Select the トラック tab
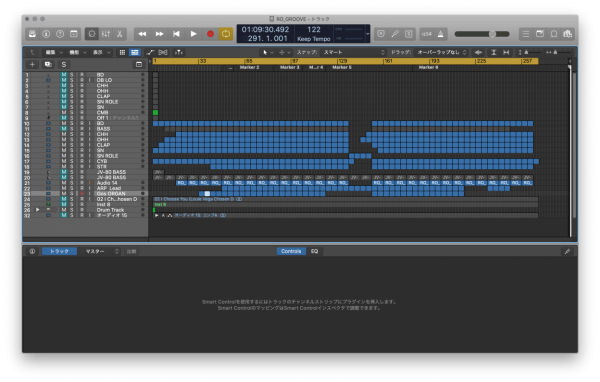 click(59, 251)
